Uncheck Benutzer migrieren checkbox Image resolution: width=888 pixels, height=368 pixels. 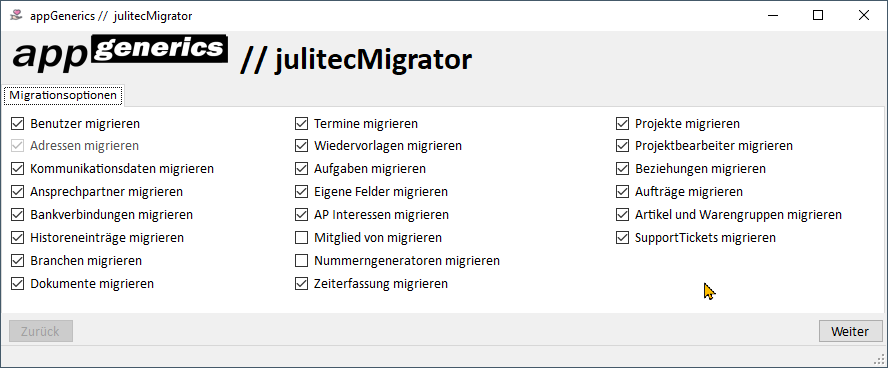coord(18,123)
